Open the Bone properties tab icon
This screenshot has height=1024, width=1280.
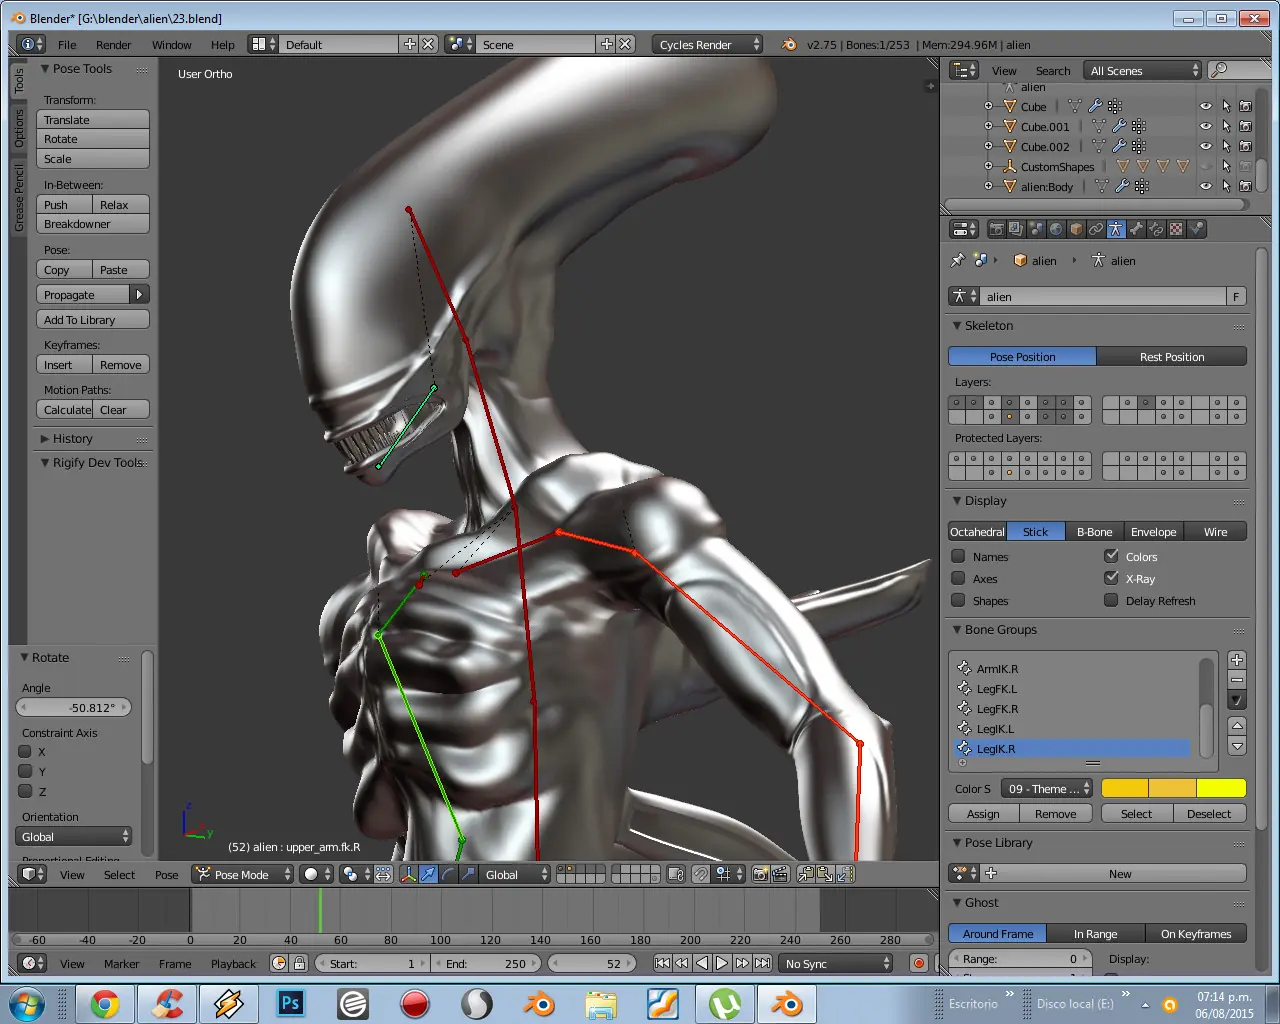click(x=1136, y=229)
